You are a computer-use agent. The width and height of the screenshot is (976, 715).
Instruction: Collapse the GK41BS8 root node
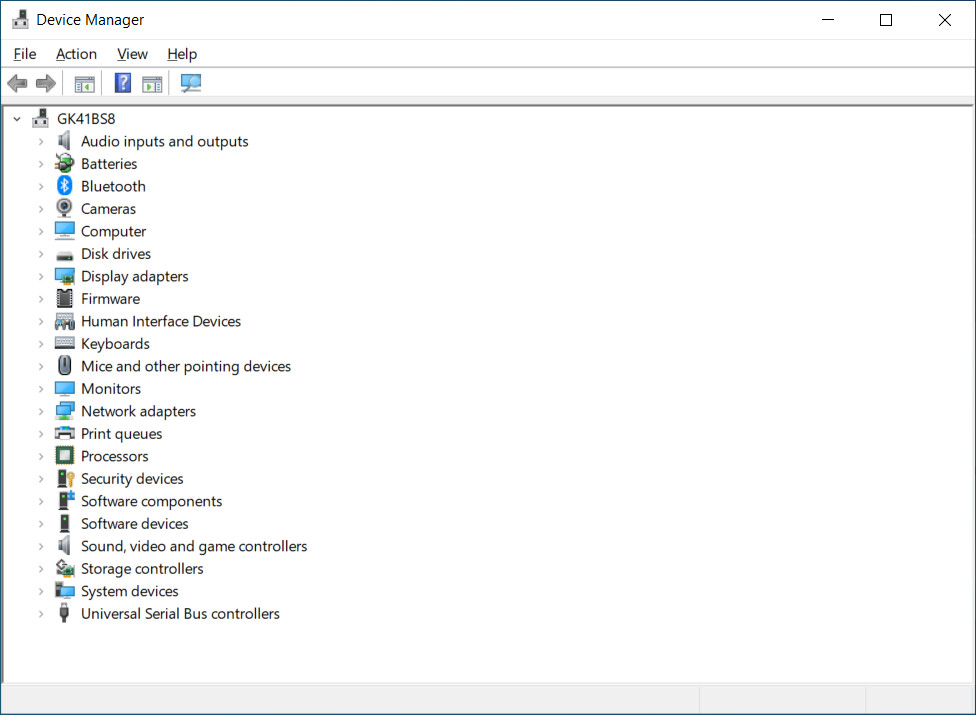[17, 119]
